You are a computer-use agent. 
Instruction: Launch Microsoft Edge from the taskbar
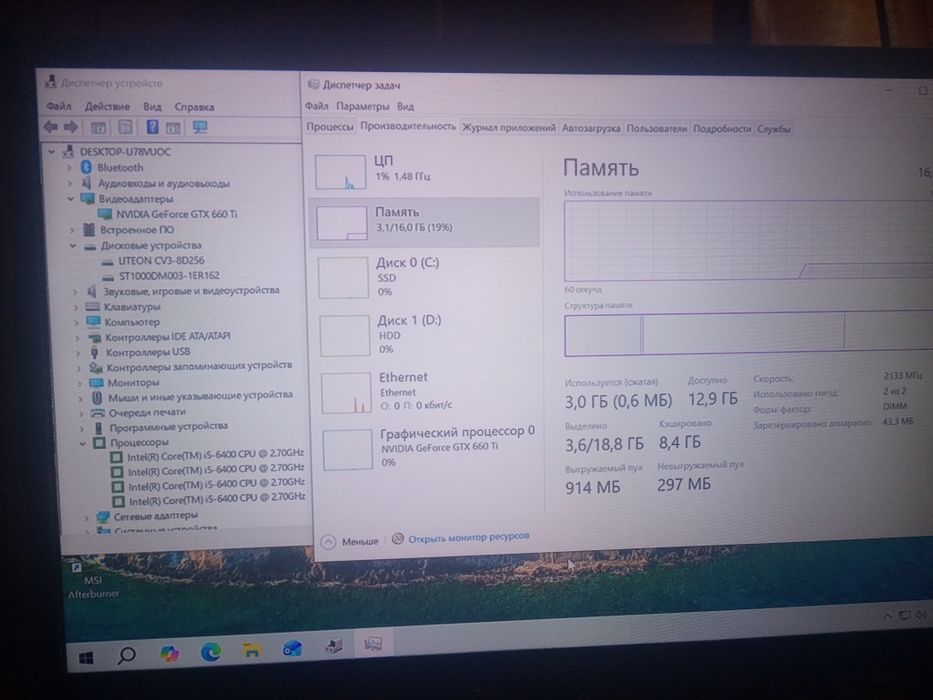(211, 652)
